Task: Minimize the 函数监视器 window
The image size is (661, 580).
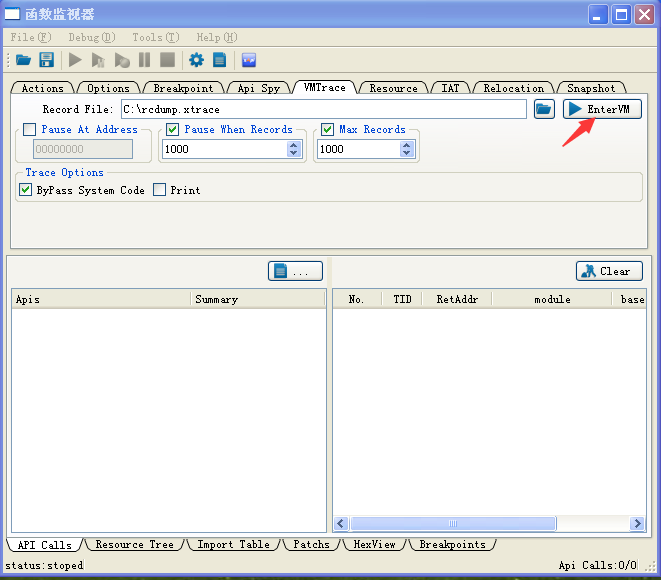Action: point(597,15)
